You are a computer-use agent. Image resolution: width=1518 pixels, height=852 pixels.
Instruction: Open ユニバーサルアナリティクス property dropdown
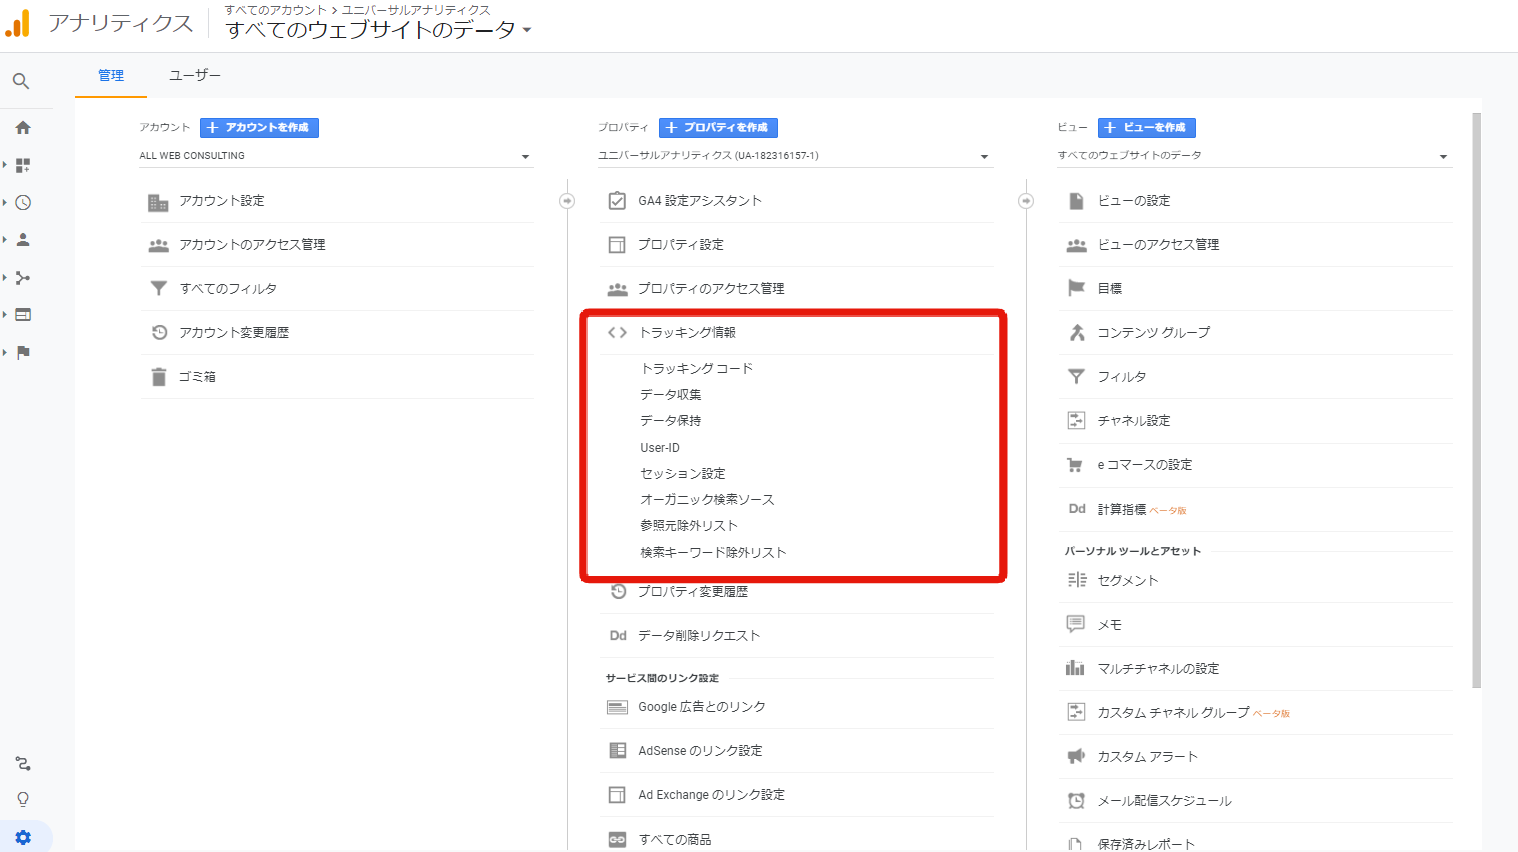coord(795,156)
